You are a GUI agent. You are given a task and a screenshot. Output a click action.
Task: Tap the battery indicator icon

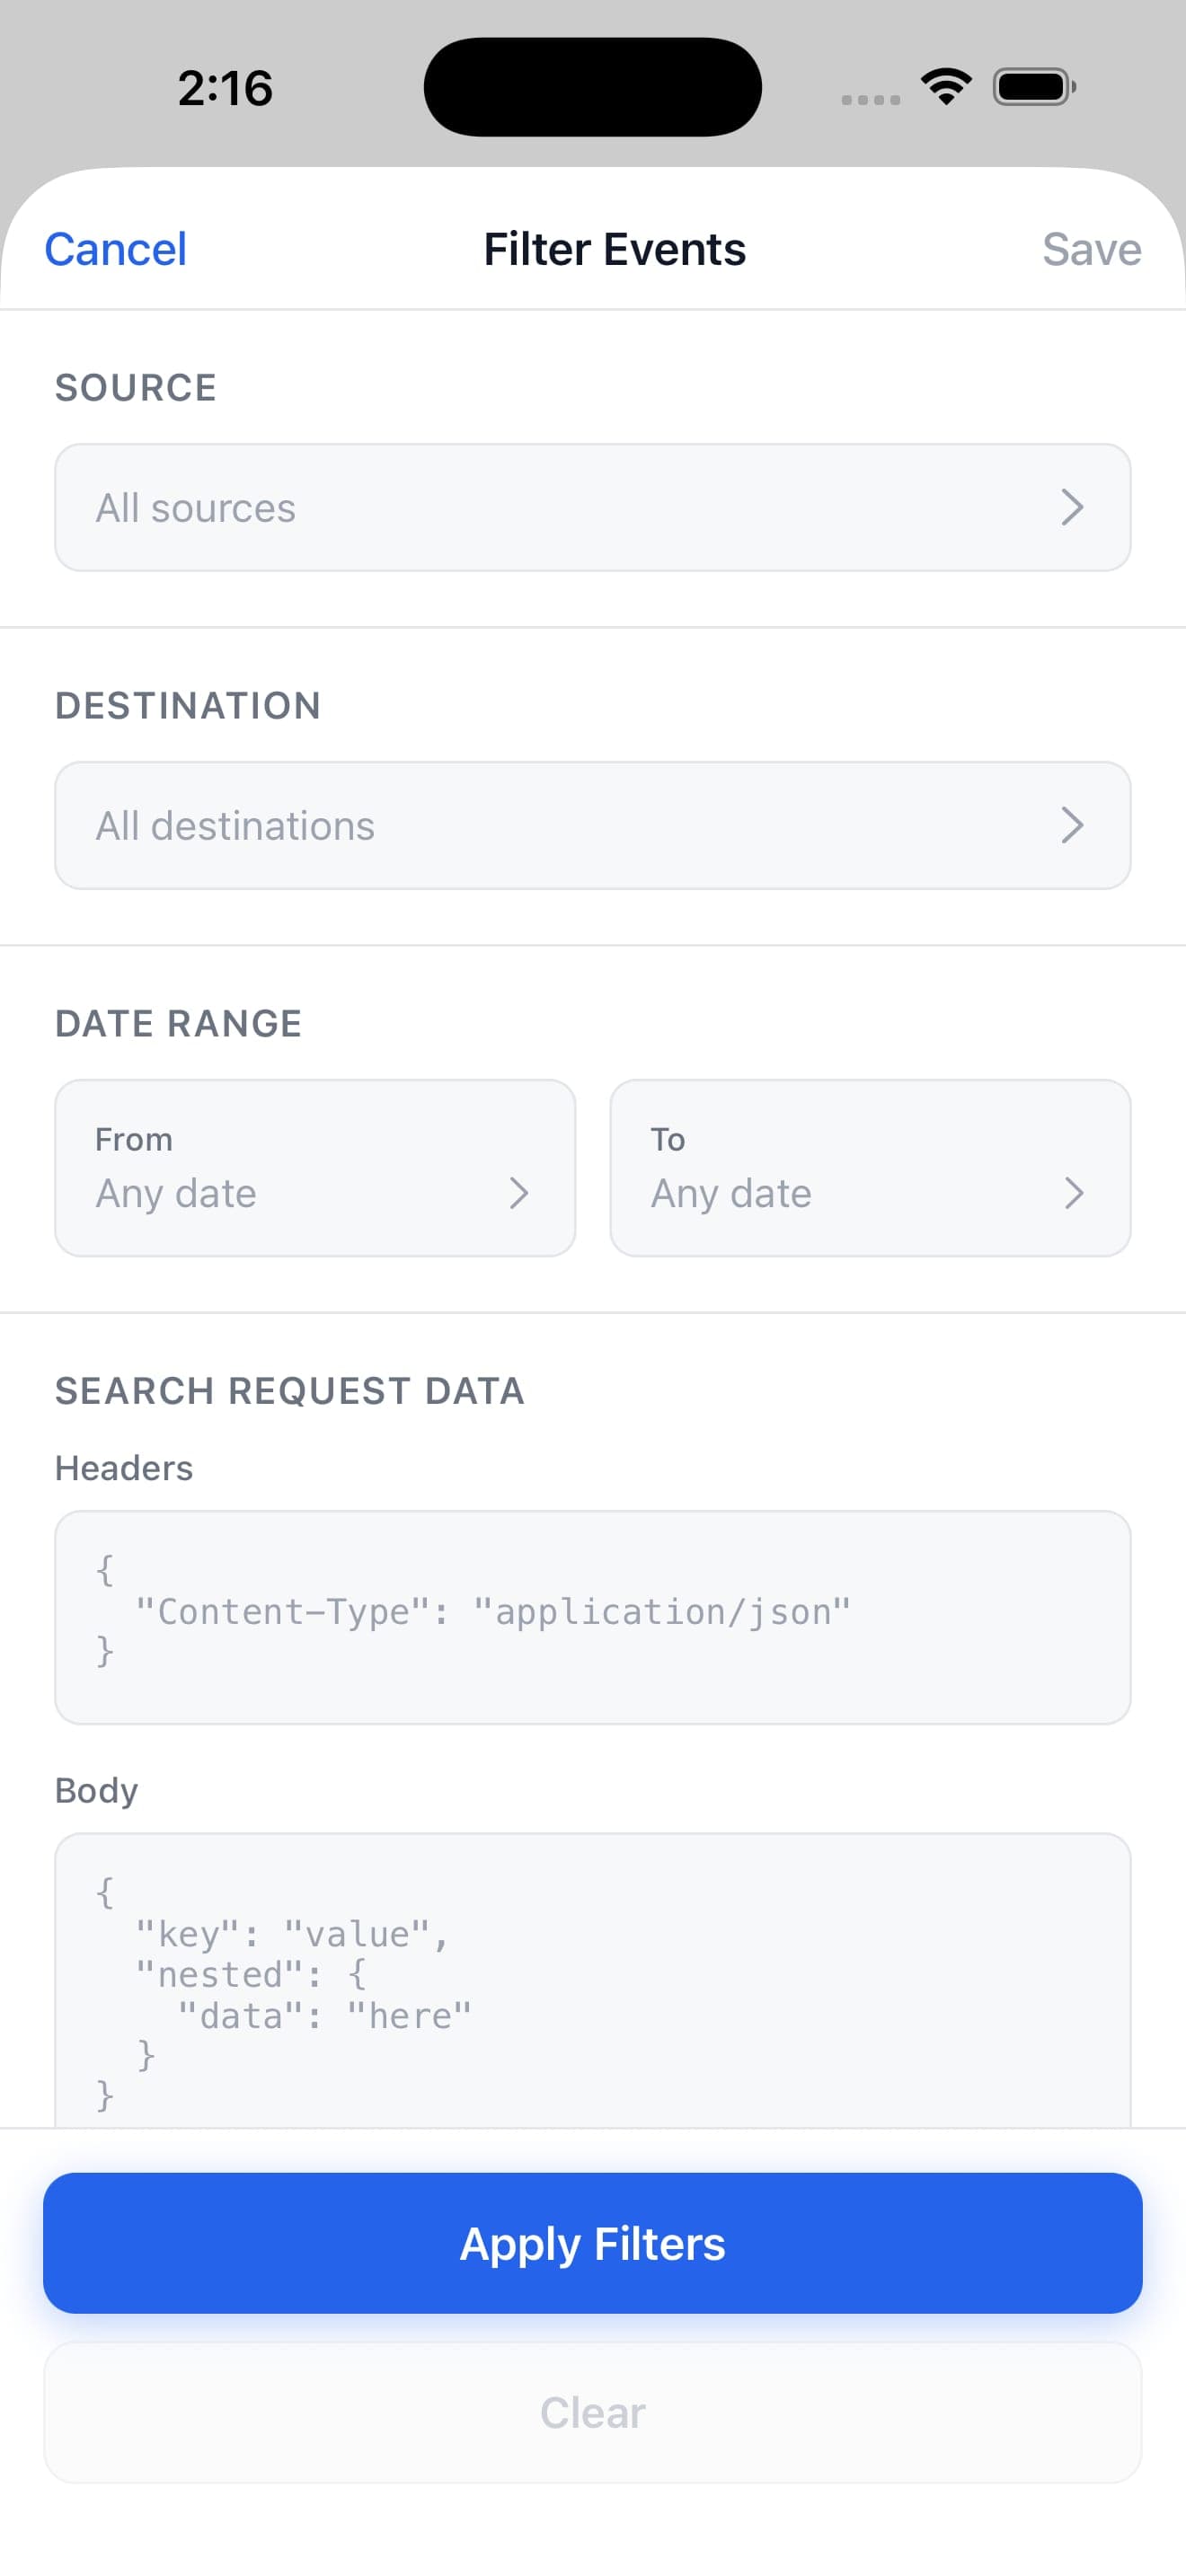[1034, 87]
